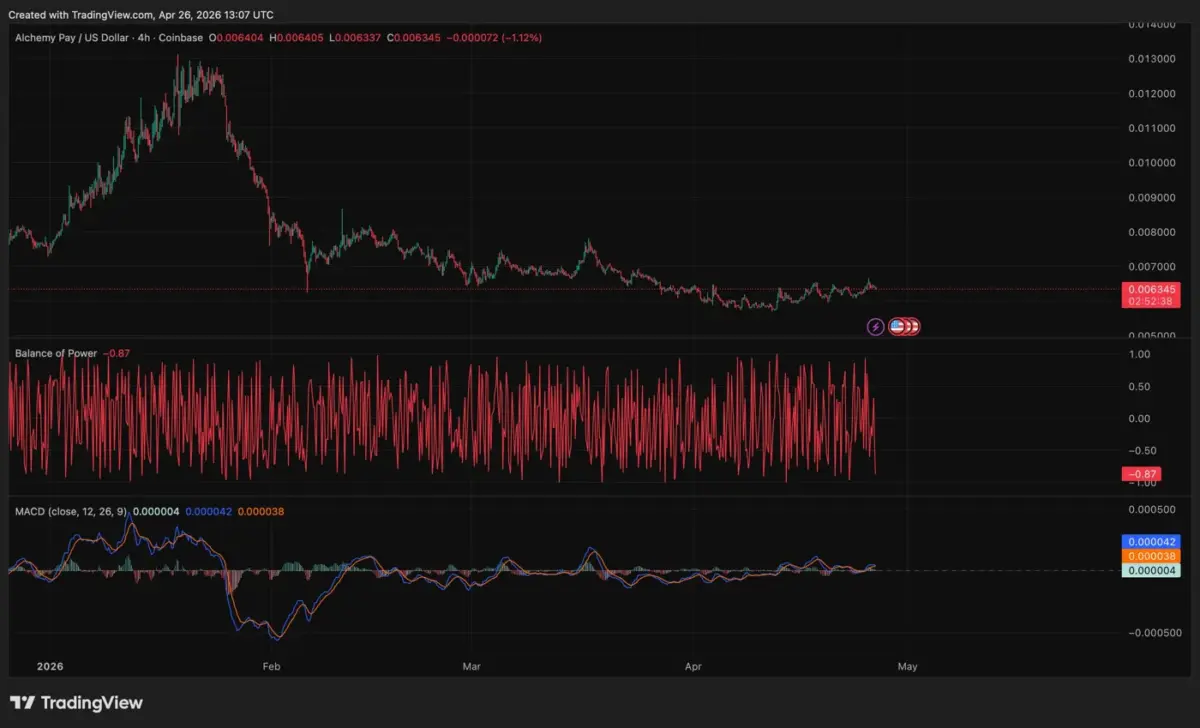The height and width of the screenshot is (728, 1200).
Task: Click the 2026 label on time axis
Action: (49, 665)
